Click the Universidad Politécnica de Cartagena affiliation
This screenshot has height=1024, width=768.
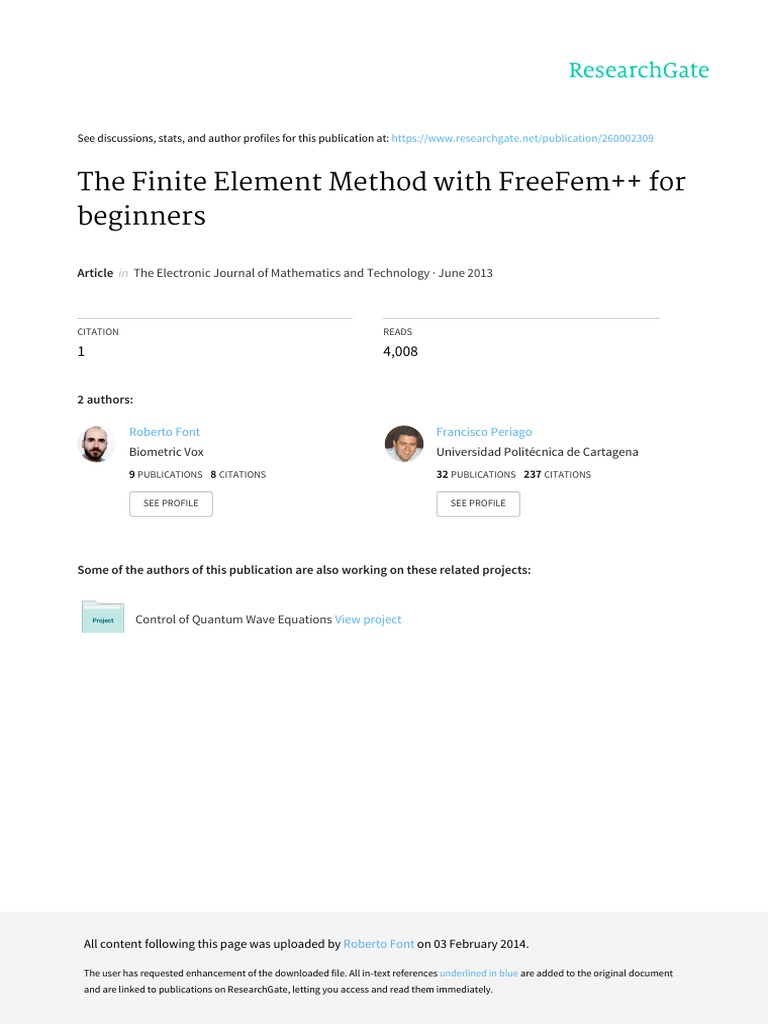point(537,452)
